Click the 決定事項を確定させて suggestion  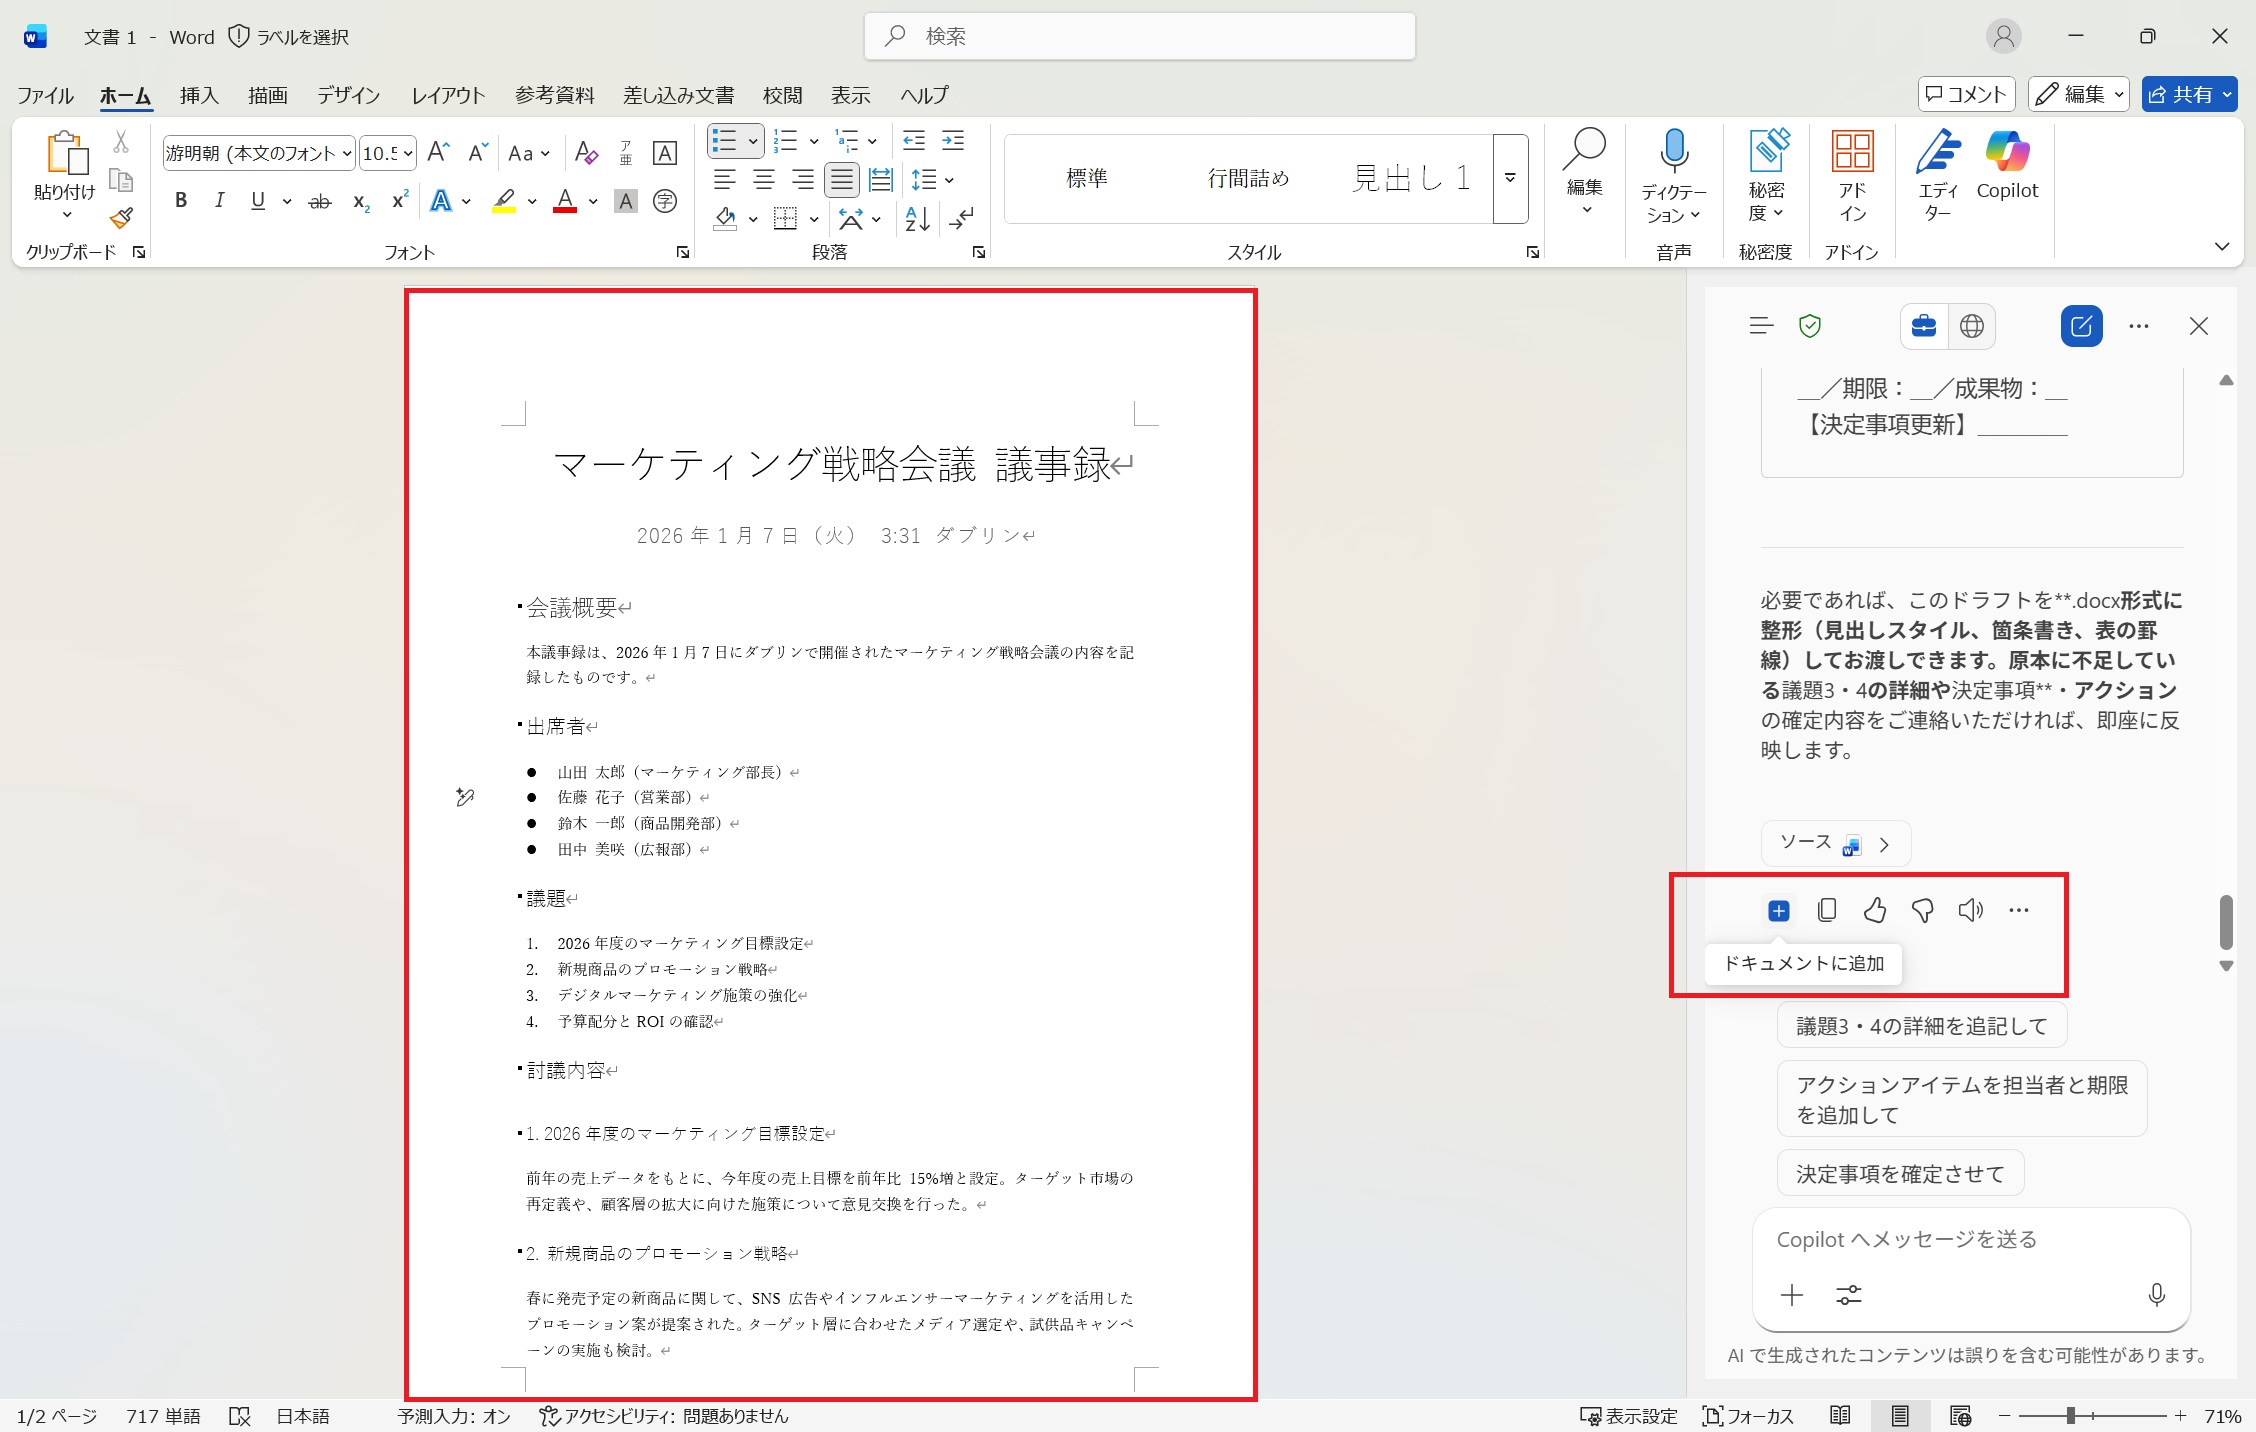[x=1900, y=1173]
